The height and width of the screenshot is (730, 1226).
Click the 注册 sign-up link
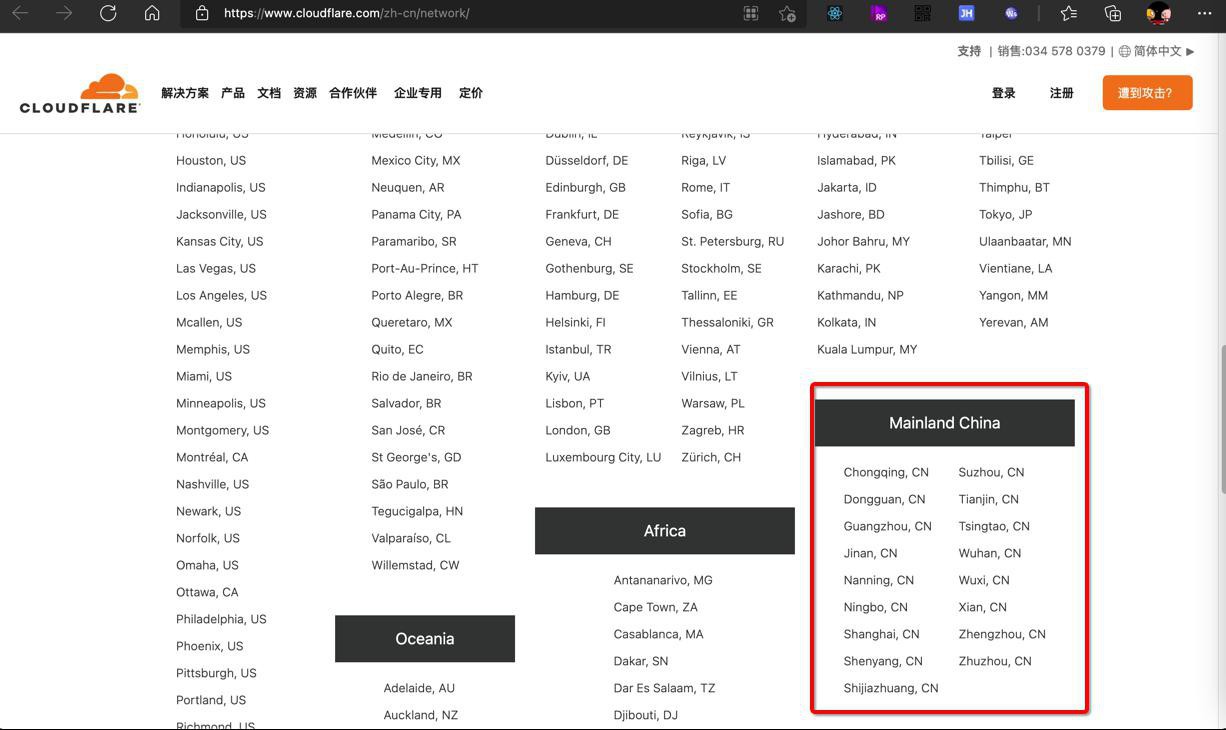coord(1062,93)
